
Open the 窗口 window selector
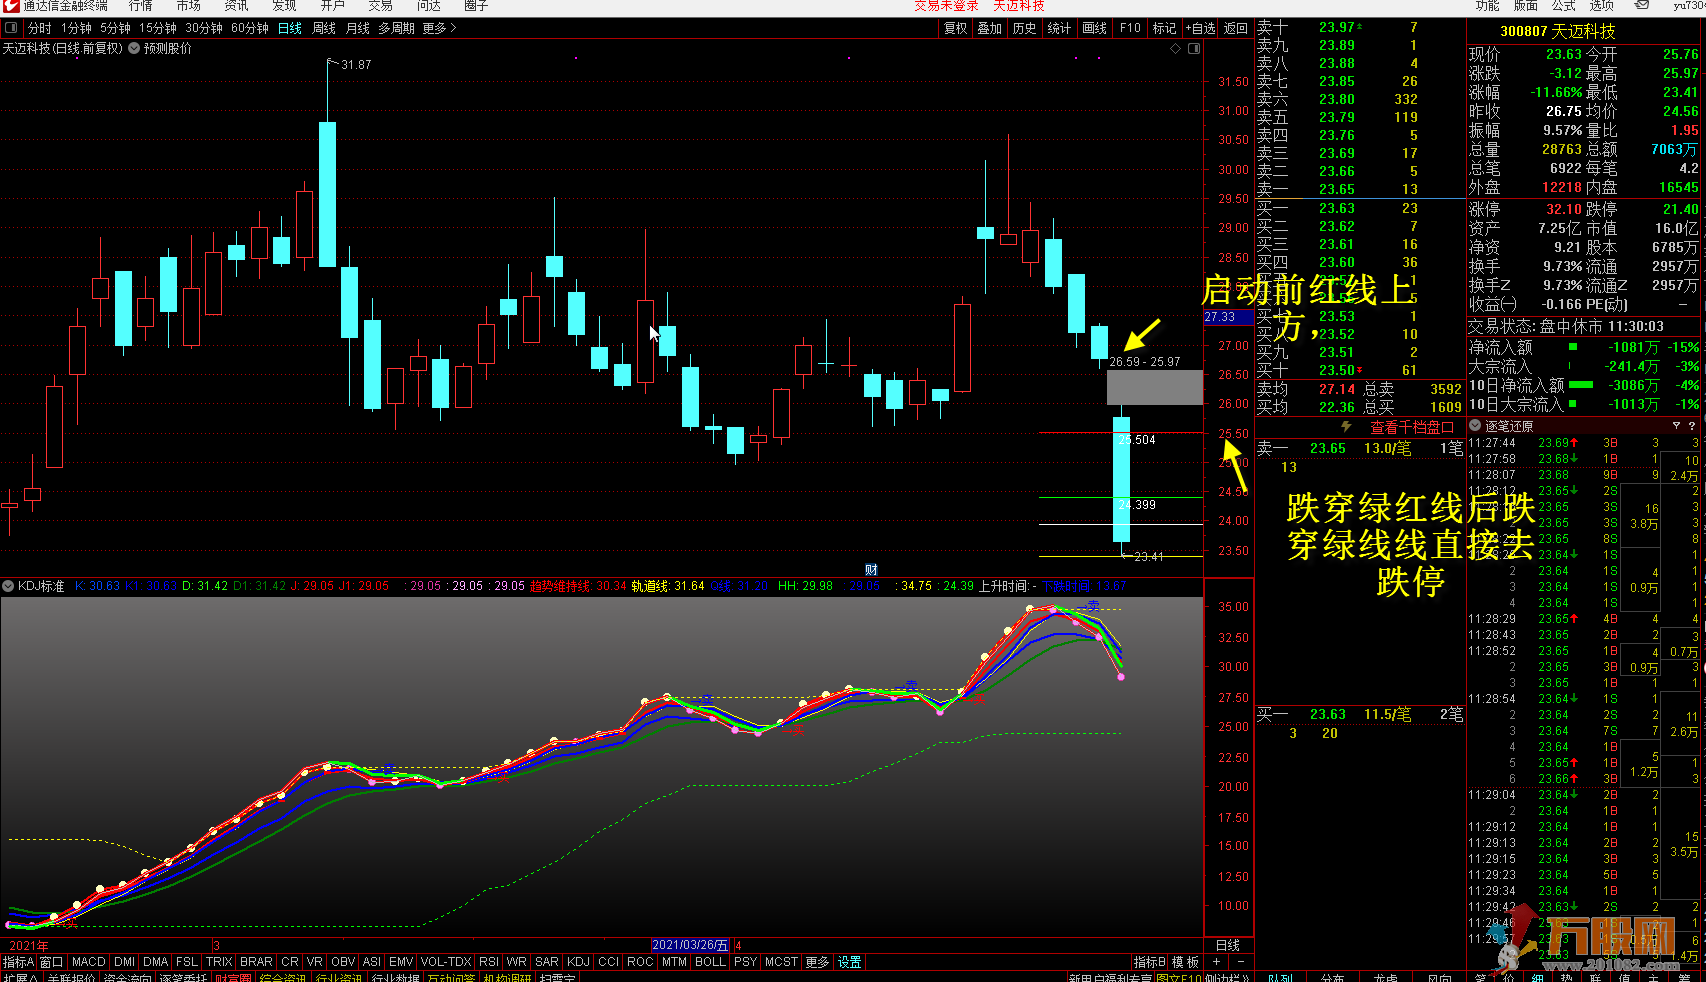click(x=51, y=962)
